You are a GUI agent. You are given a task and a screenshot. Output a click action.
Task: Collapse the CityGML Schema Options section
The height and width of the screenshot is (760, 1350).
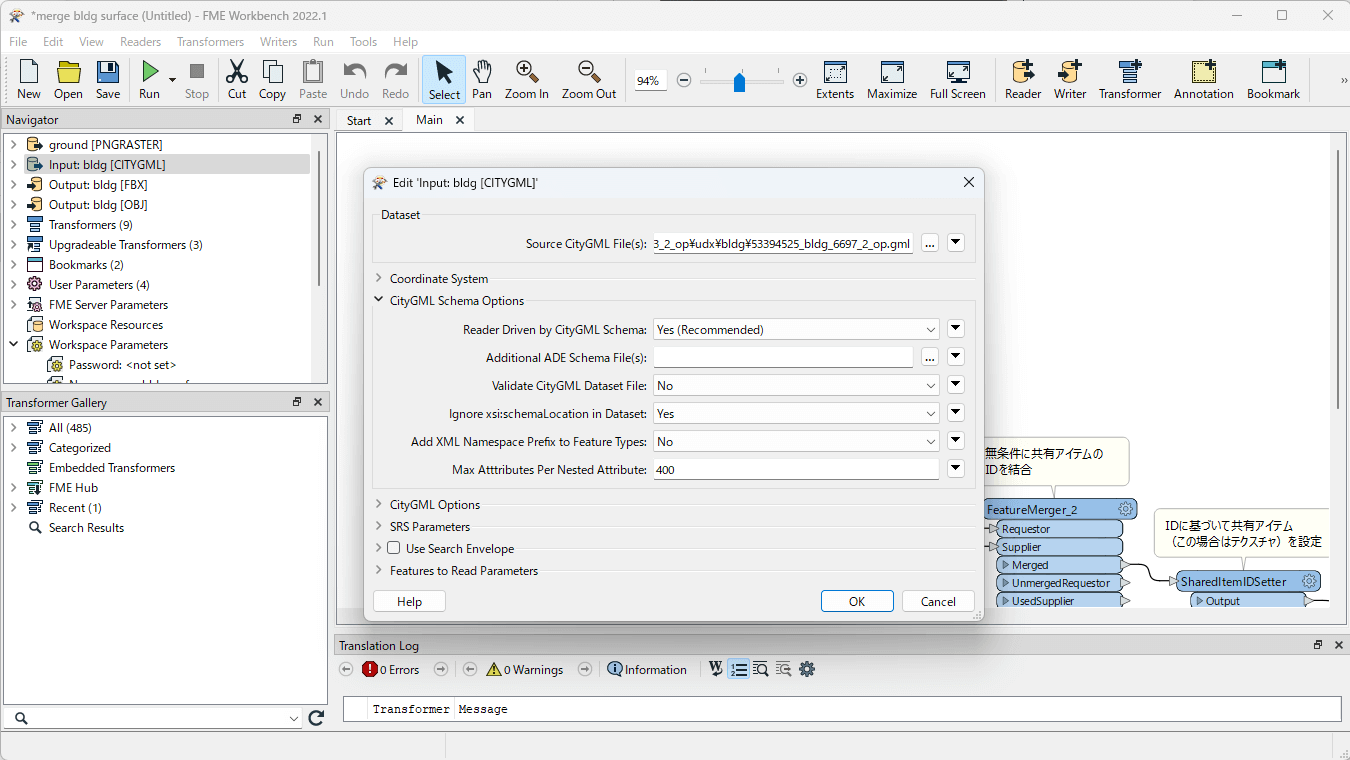click(379, 301)
